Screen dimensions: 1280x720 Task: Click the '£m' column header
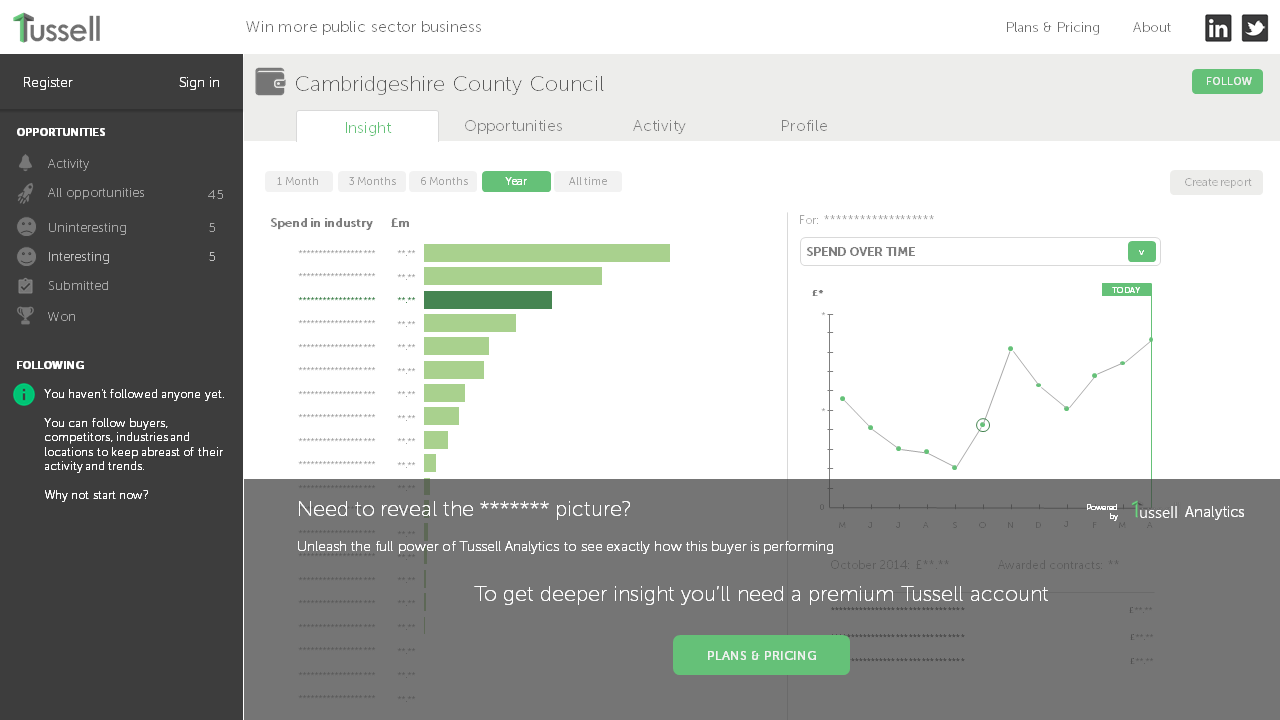point(400,223)
